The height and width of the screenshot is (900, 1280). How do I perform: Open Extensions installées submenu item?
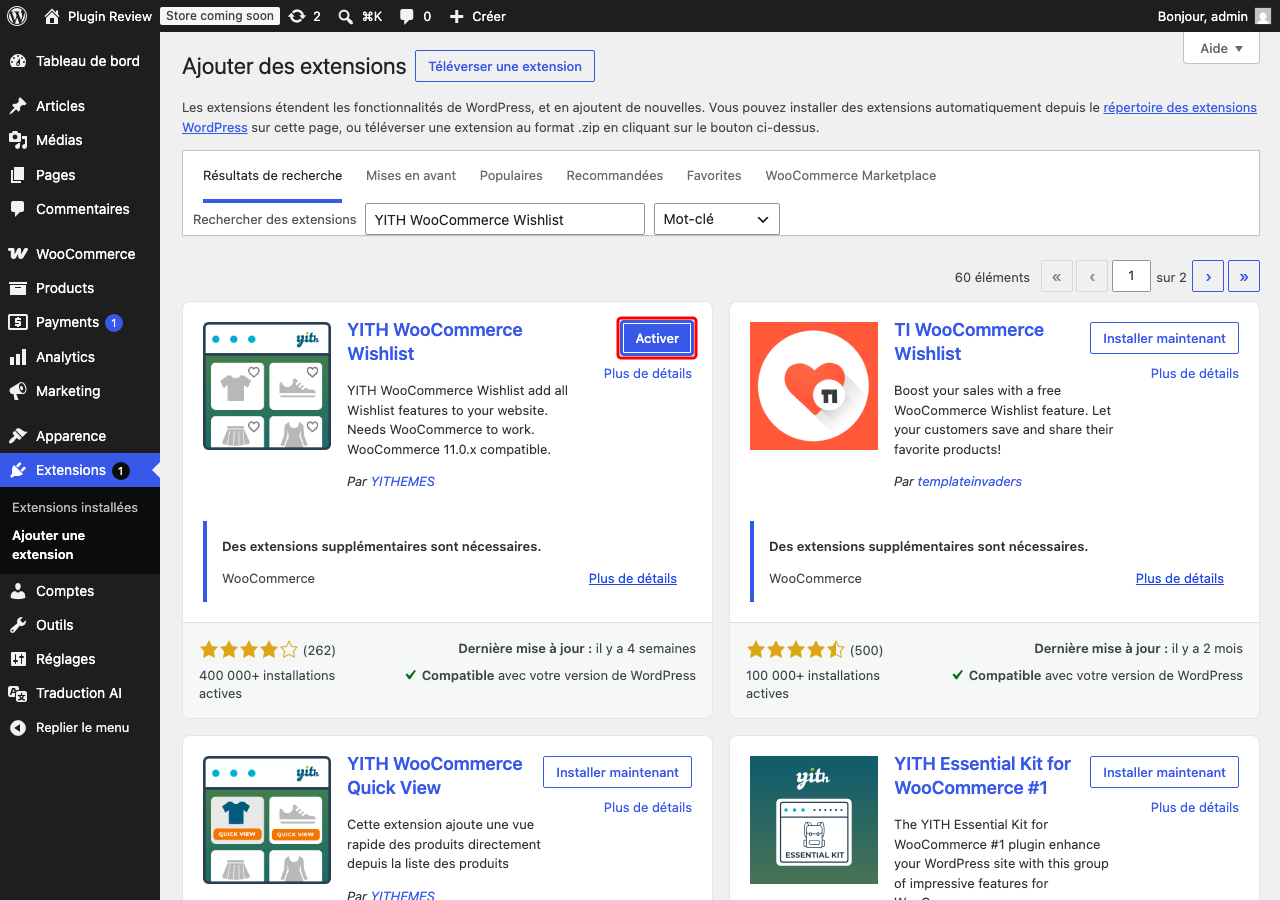click(x=75, y=507)
